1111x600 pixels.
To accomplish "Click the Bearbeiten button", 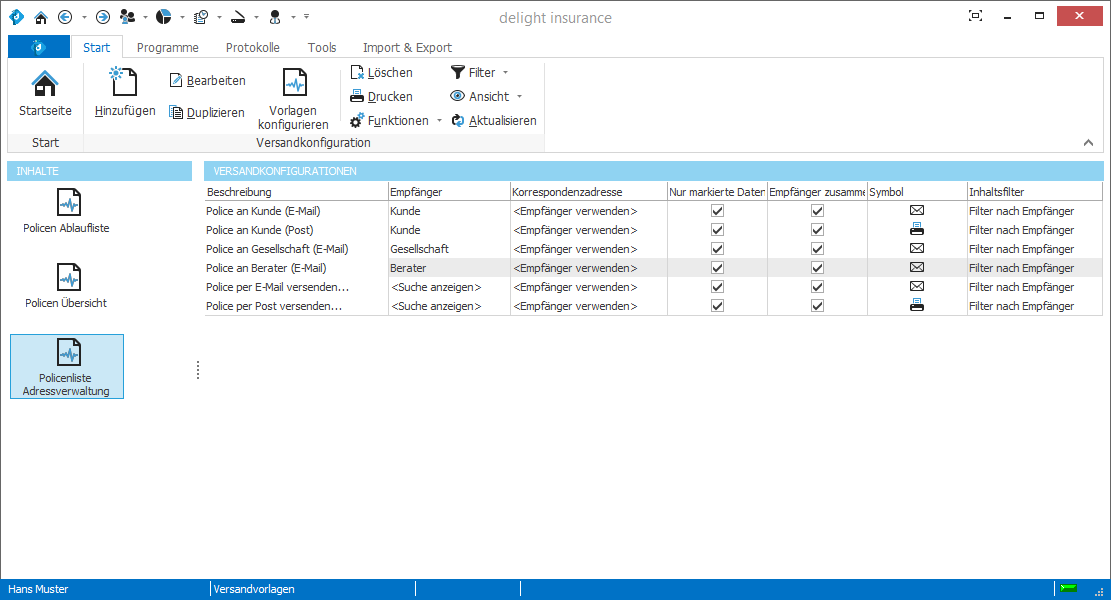I will (207, 81).
